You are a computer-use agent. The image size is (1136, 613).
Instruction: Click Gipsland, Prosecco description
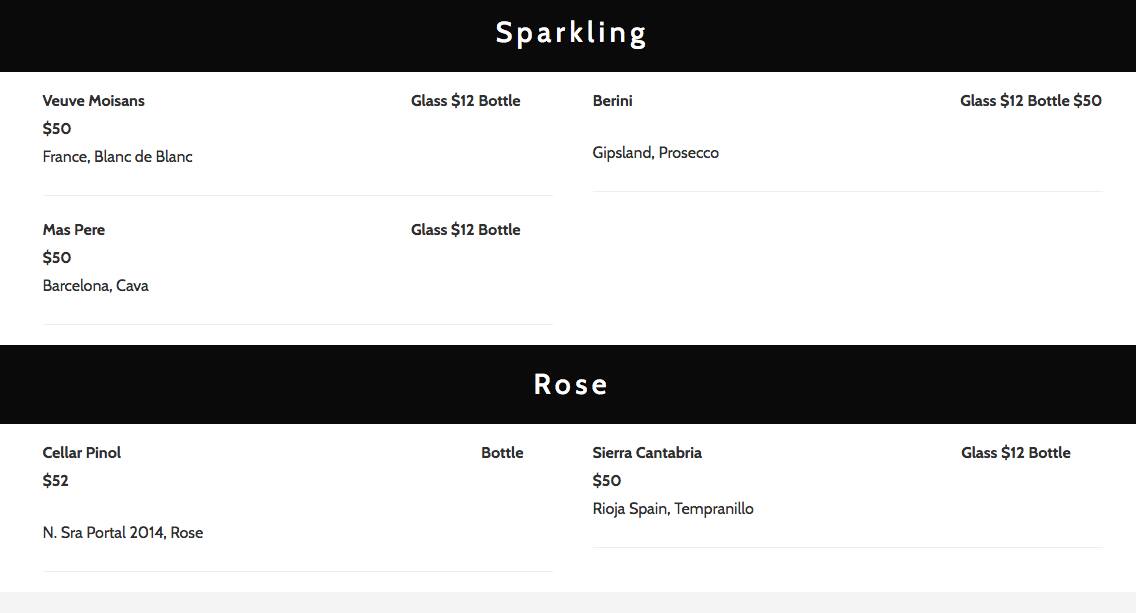656,153
